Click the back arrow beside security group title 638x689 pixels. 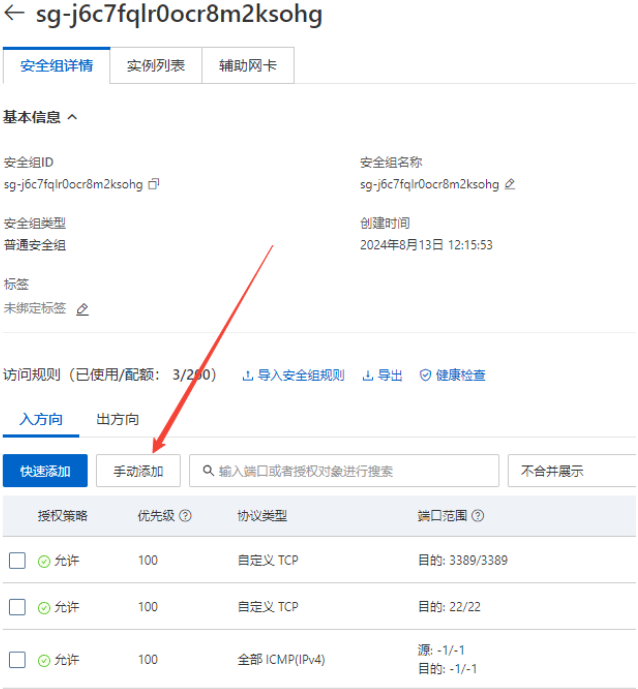tap(15, 16)
